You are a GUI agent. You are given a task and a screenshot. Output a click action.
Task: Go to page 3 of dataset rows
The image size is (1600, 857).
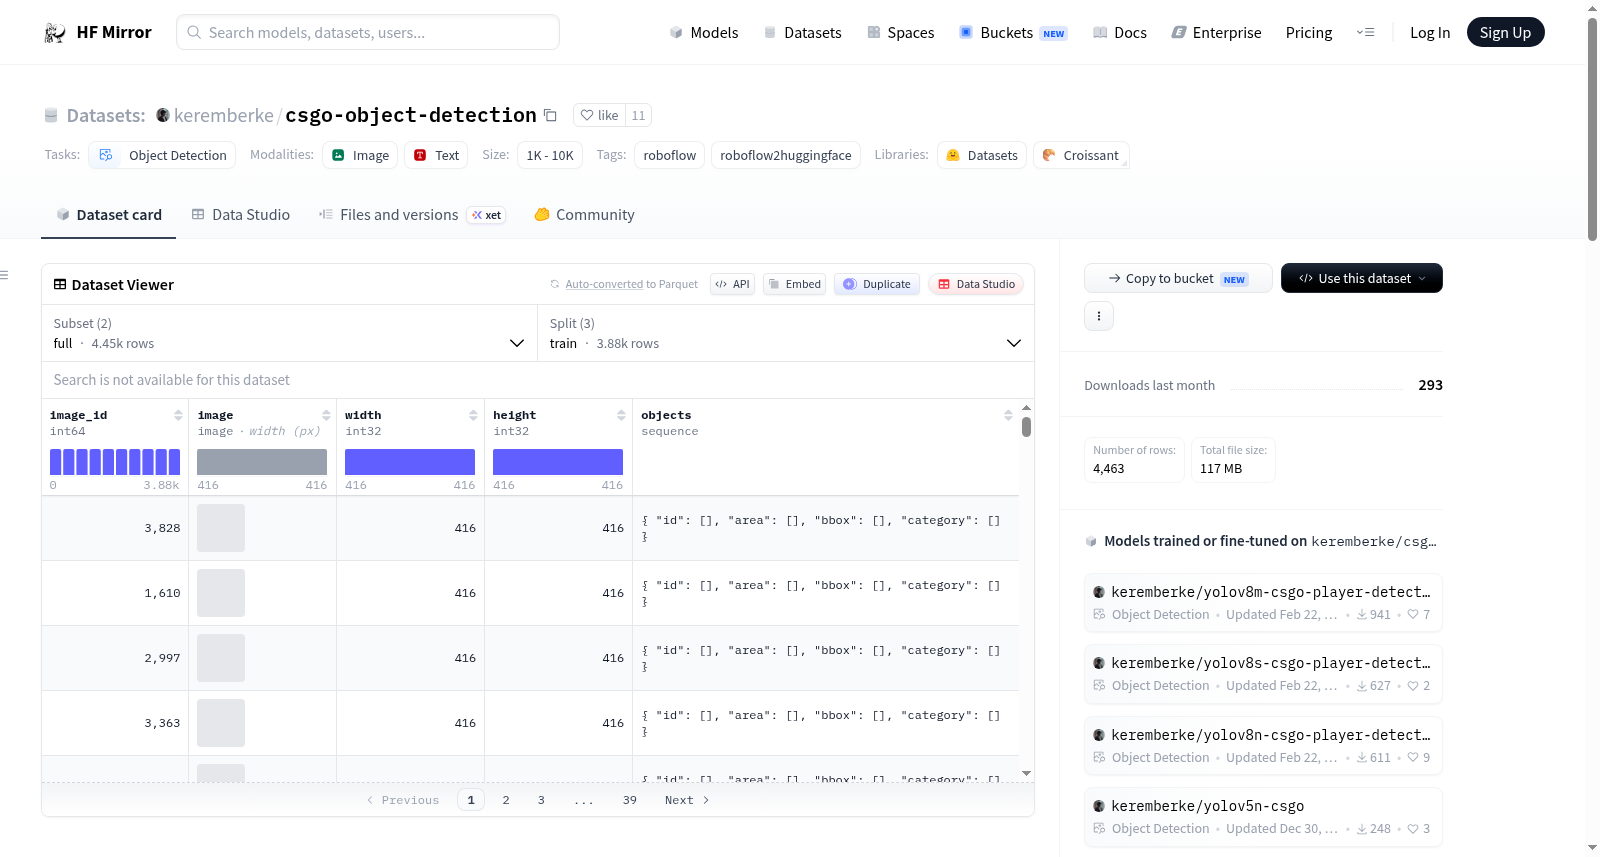(541, 800)
